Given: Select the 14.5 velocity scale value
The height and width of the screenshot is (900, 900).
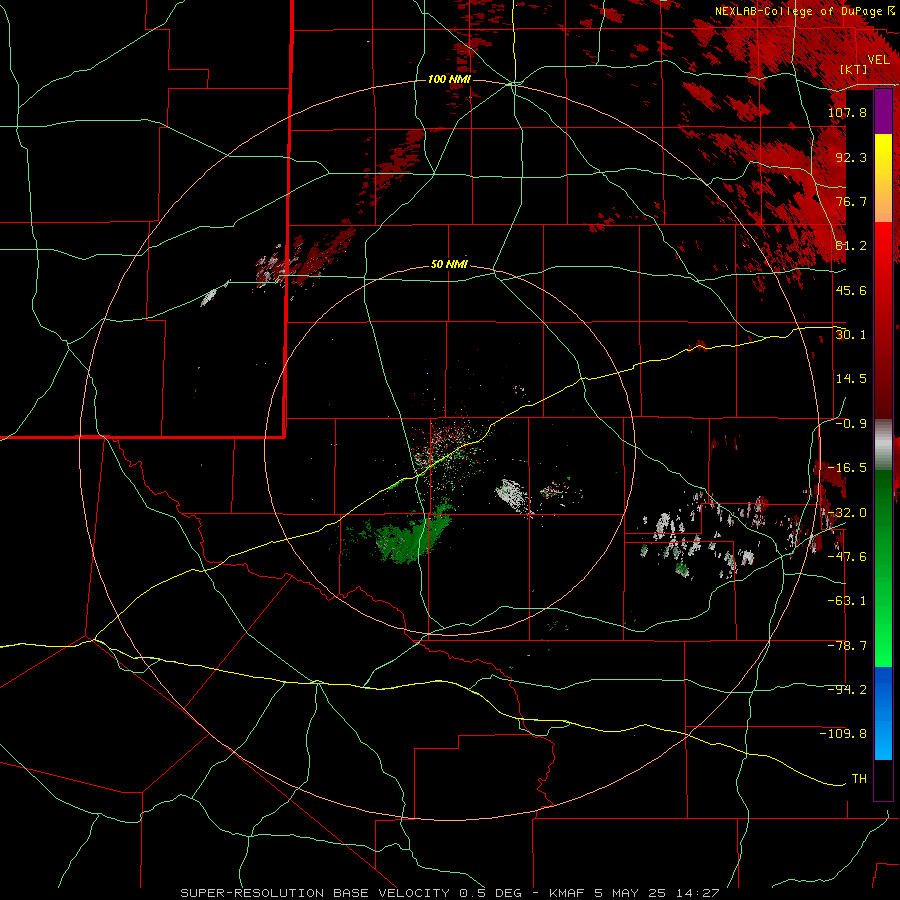Looking at the screenshot, I should point(851,378).
